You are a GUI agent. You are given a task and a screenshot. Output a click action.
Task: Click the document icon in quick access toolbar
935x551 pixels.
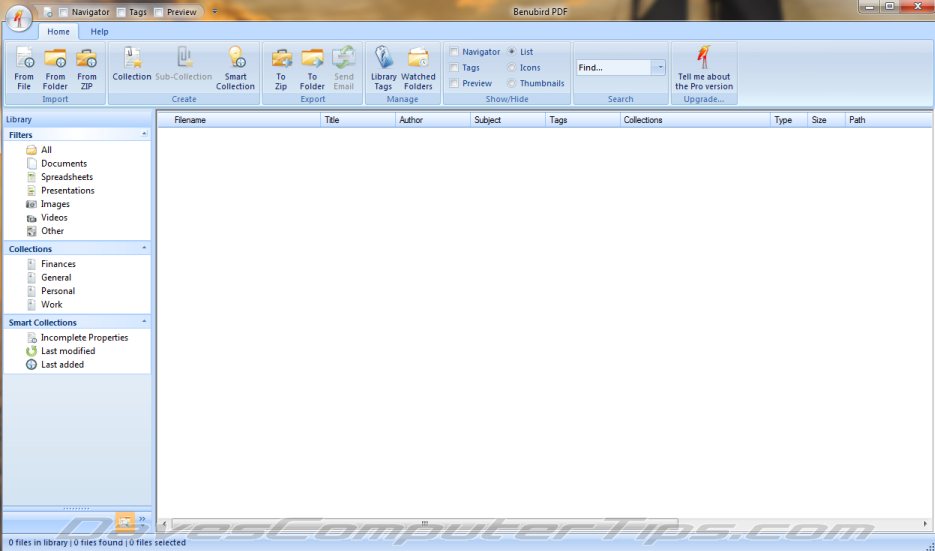[x=48, y=12]
